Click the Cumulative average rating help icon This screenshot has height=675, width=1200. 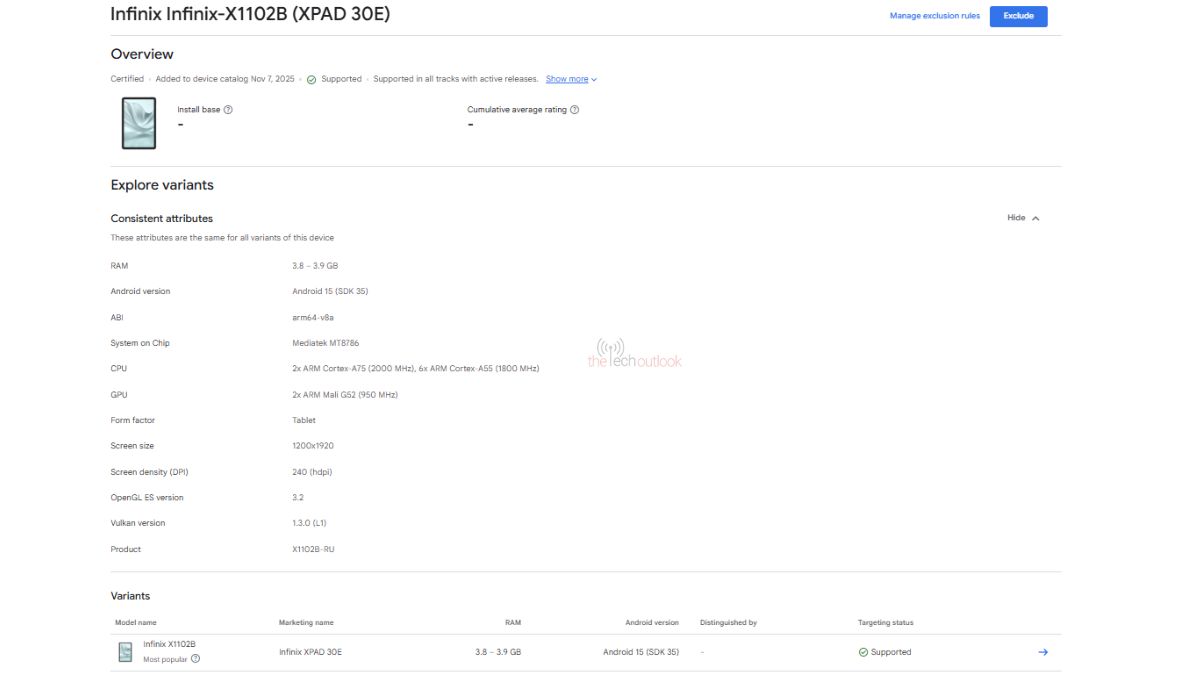(x=574, y=110)
